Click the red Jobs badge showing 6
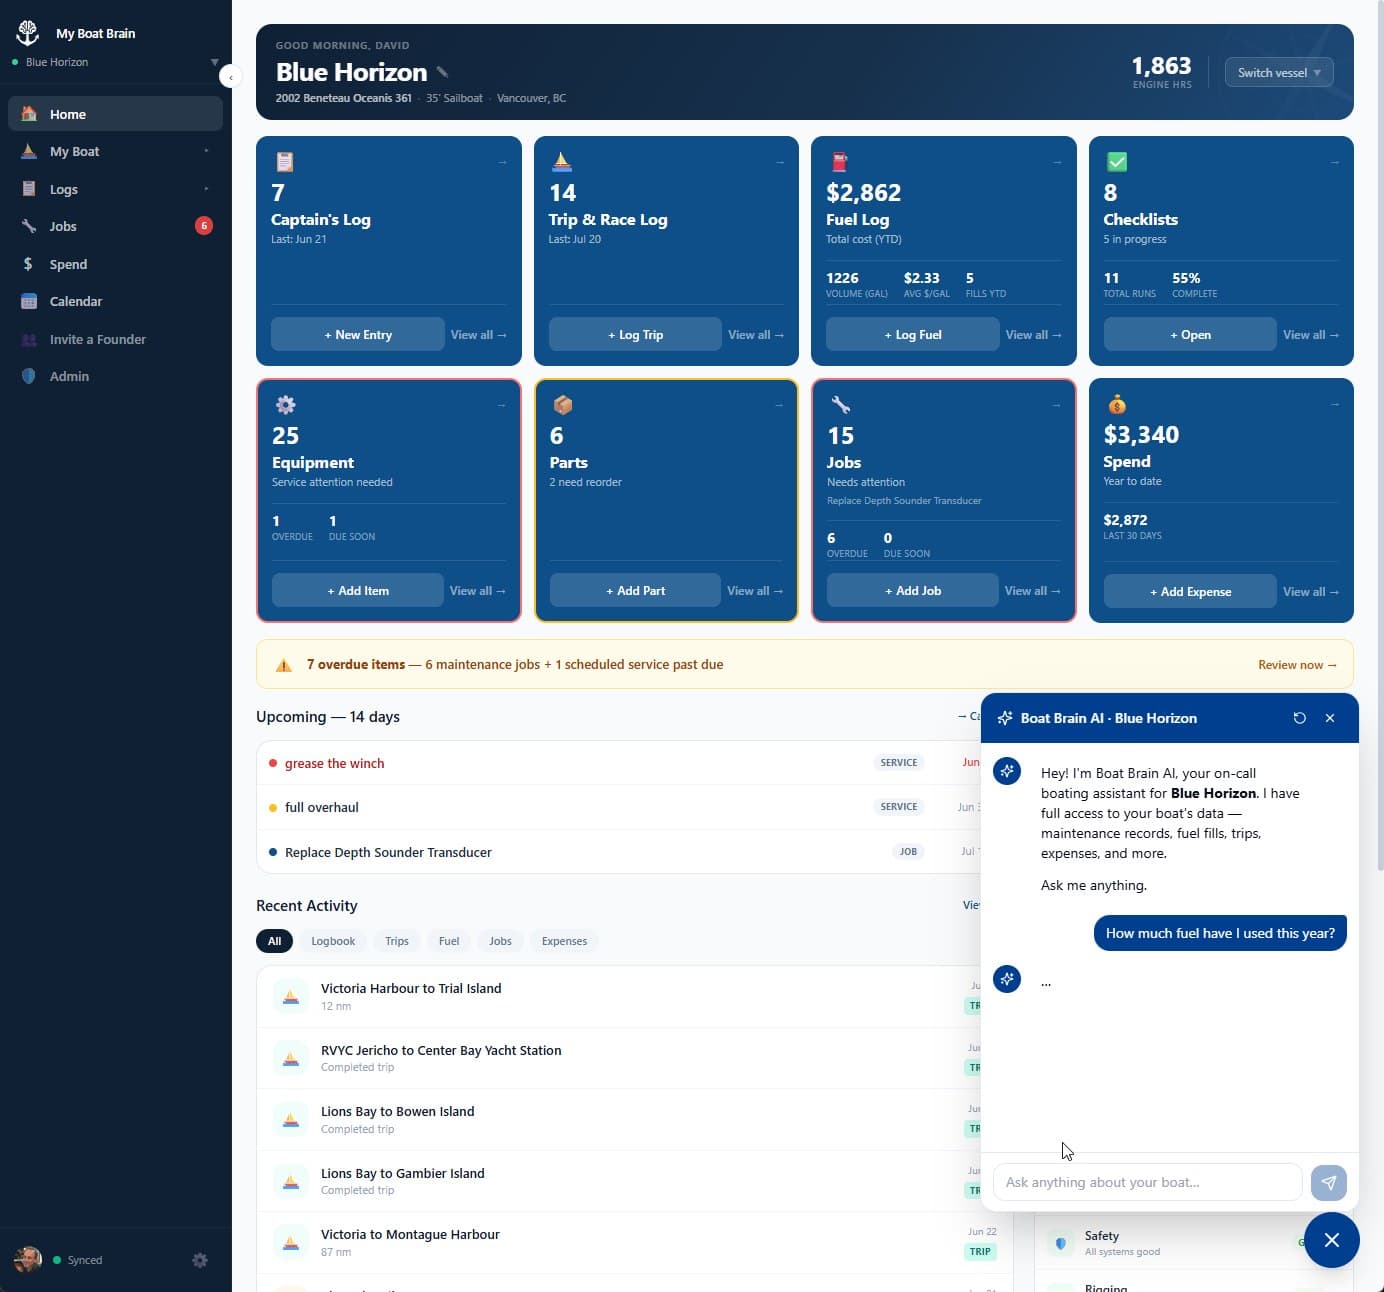 point(204,226)
